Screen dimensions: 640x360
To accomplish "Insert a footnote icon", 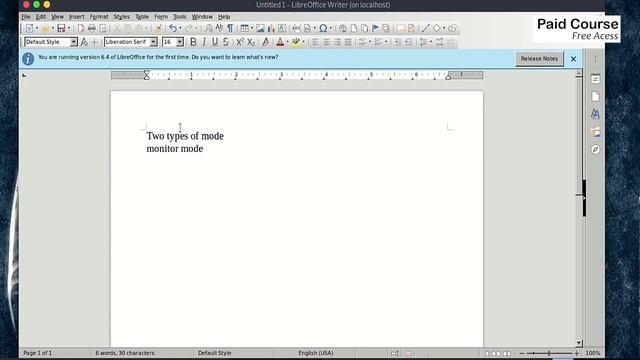I will (354, 28).
